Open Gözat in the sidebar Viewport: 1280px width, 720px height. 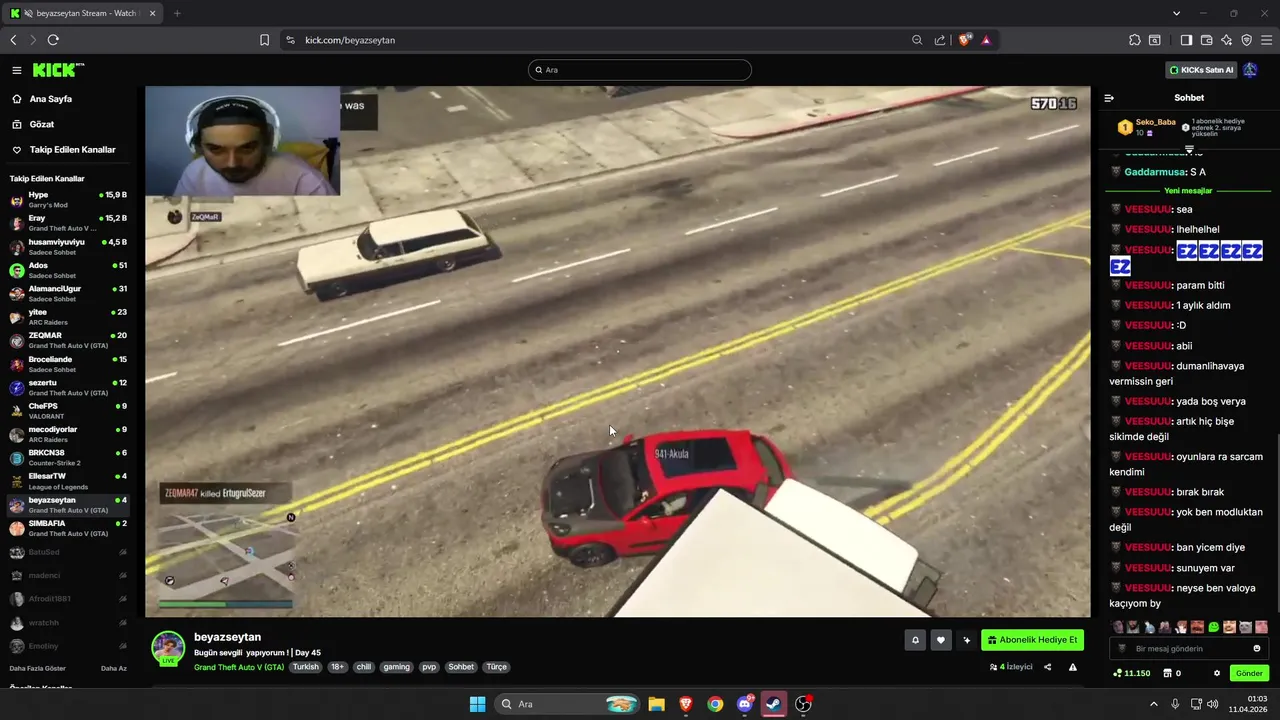click(42, 124)
